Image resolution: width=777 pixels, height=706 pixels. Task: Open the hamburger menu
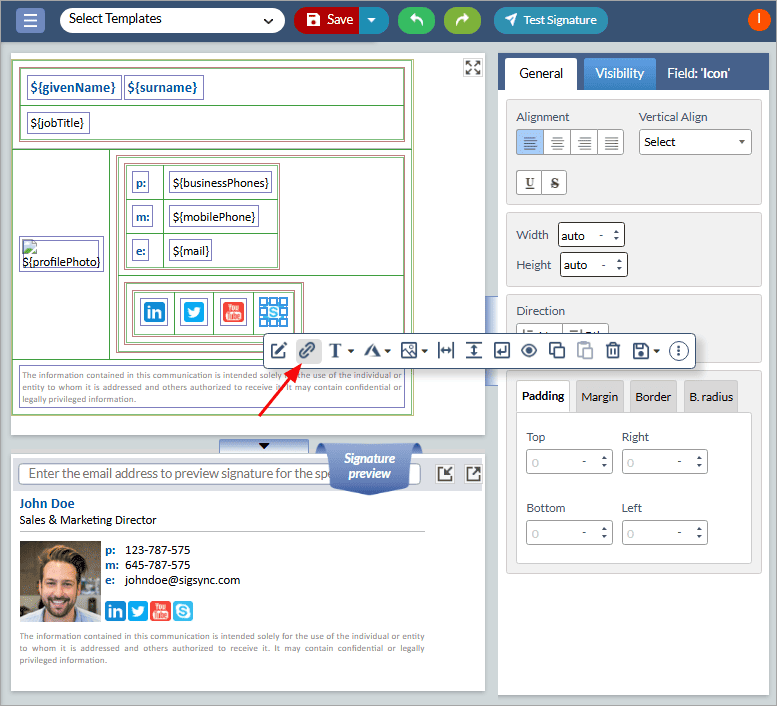[30, 20]
